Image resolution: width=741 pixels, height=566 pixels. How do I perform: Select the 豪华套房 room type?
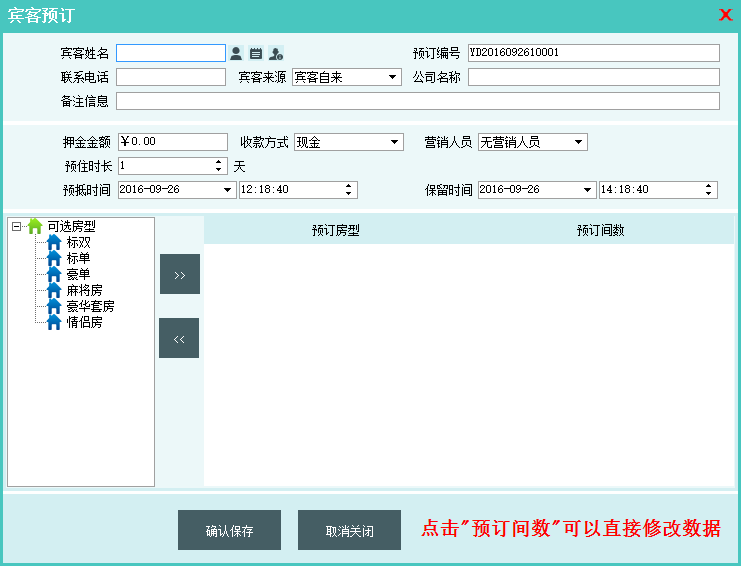click(90, 306)
